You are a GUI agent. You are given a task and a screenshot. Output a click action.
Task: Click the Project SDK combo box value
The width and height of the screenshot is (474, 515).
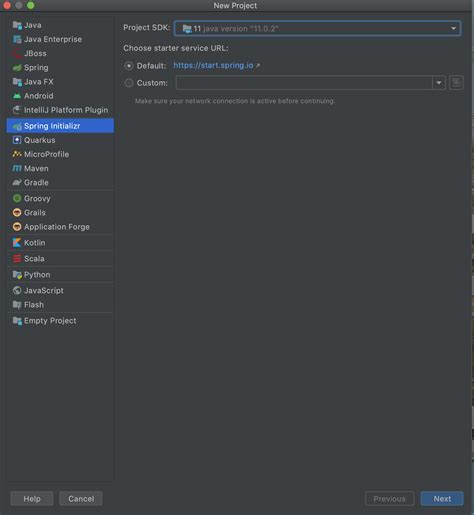[x=317, y=29]
